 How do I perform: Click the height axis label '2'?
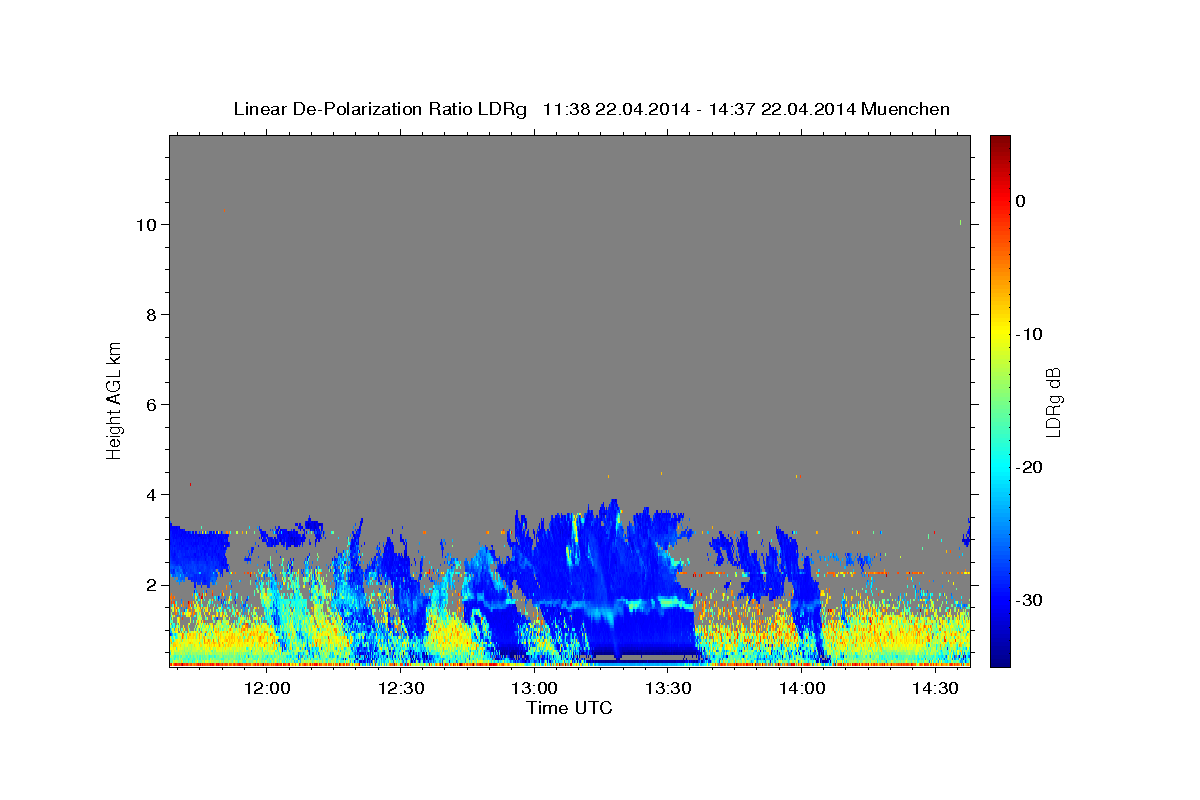pyautogui.click(x=152, y=585)
